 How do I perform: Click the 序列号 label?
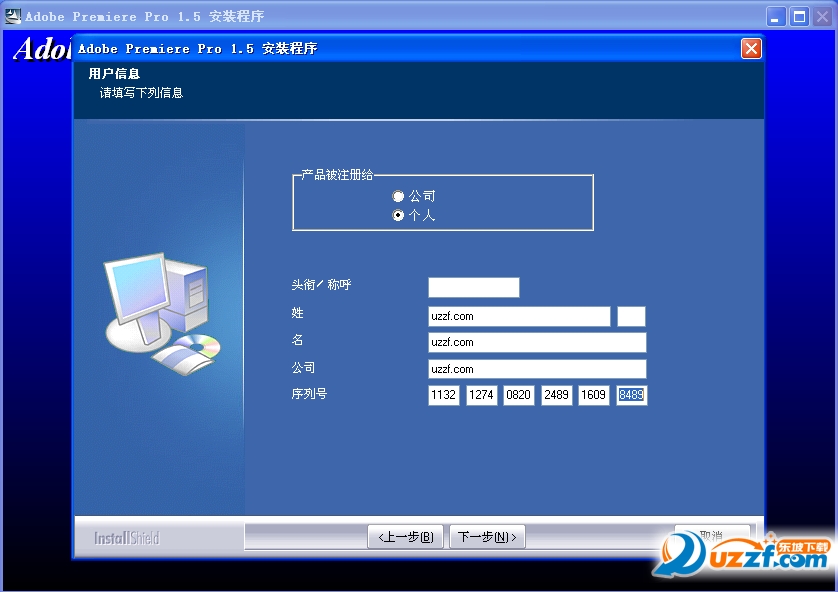click(x=309, y=394)
